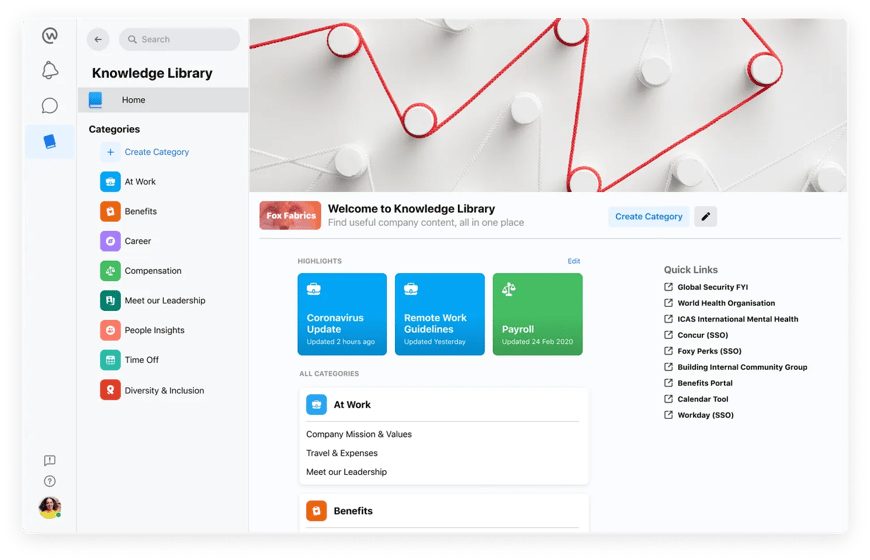Open Building Internal Community Group link
Viewport: 870px width, 560px height.
pyautogui.click(x=742, y=367)
